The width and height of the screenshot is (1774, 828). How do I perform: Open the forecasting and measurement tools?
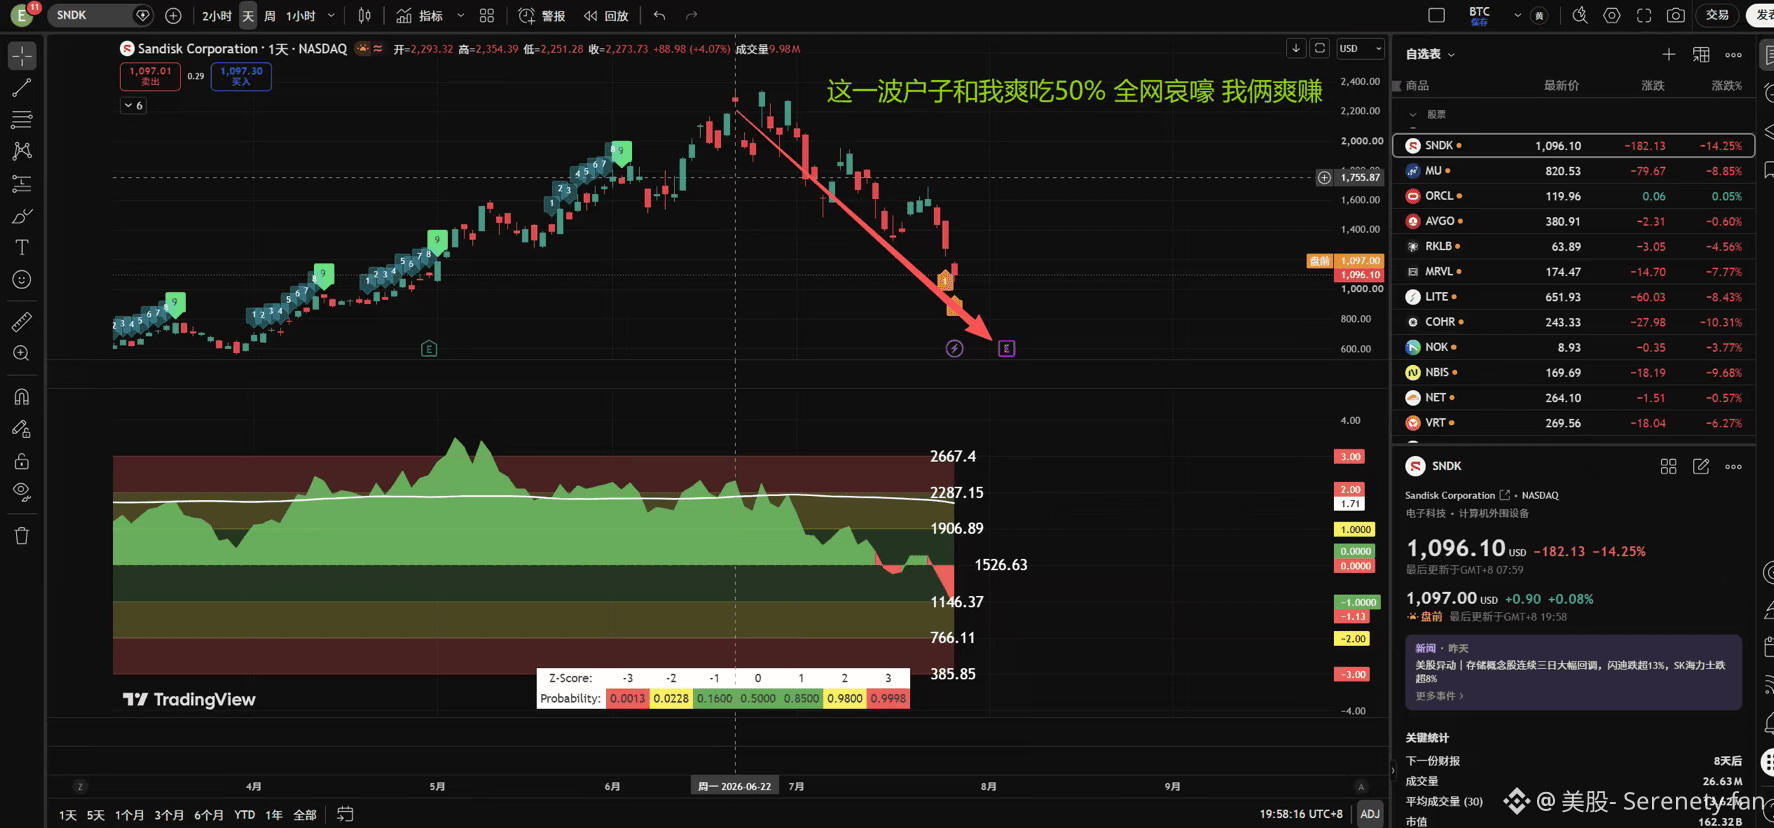22,184
